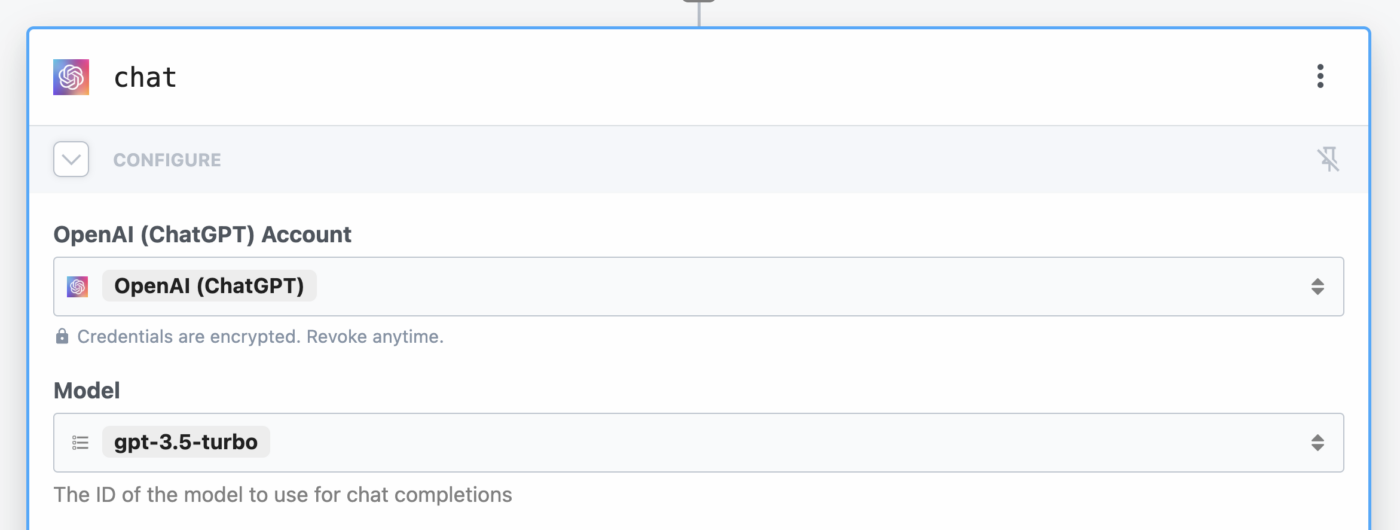Open the Model dropdown arrows

pyautogui.click(x=1317, y=443)
